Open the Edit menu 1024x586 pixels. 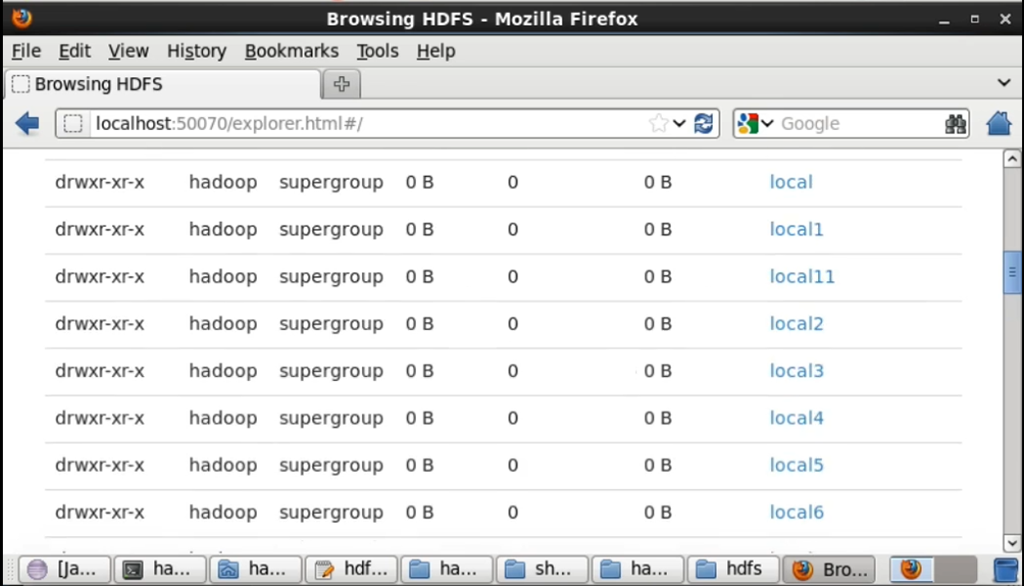pyautogui.click(x=74, y=51)
